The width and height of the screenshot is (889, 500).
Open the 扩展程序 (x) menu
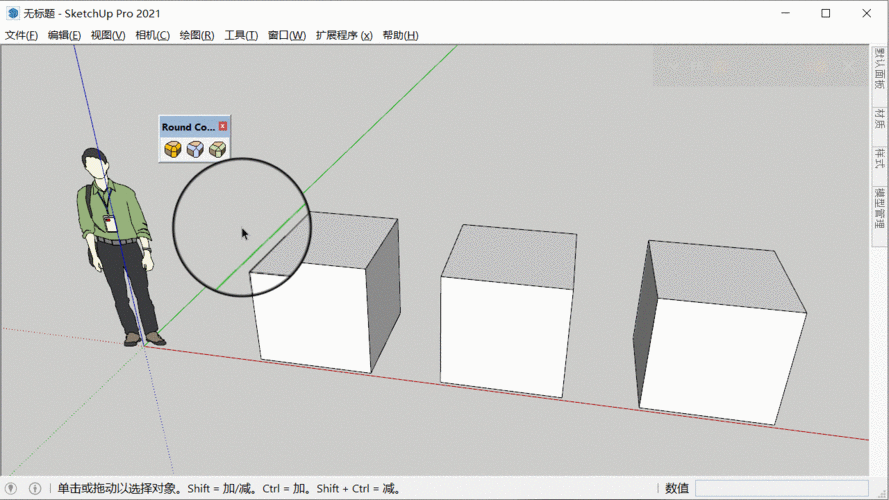pyautogui.click(x=344, y=35)
